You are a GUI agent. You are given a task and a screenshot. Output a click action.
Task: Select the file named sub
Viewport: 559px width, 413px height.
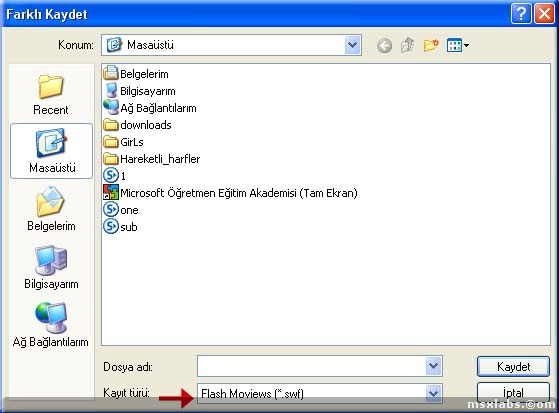coord(120,226)
